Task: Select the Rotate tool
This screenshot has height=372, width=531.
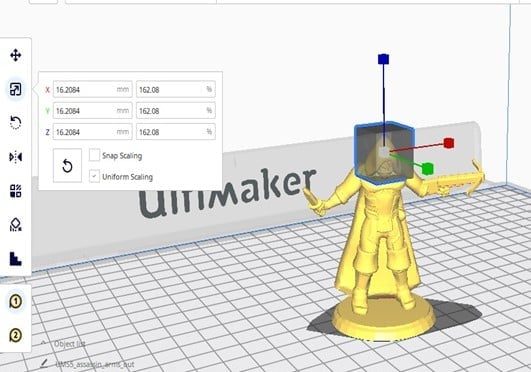Action: [16, 122]
